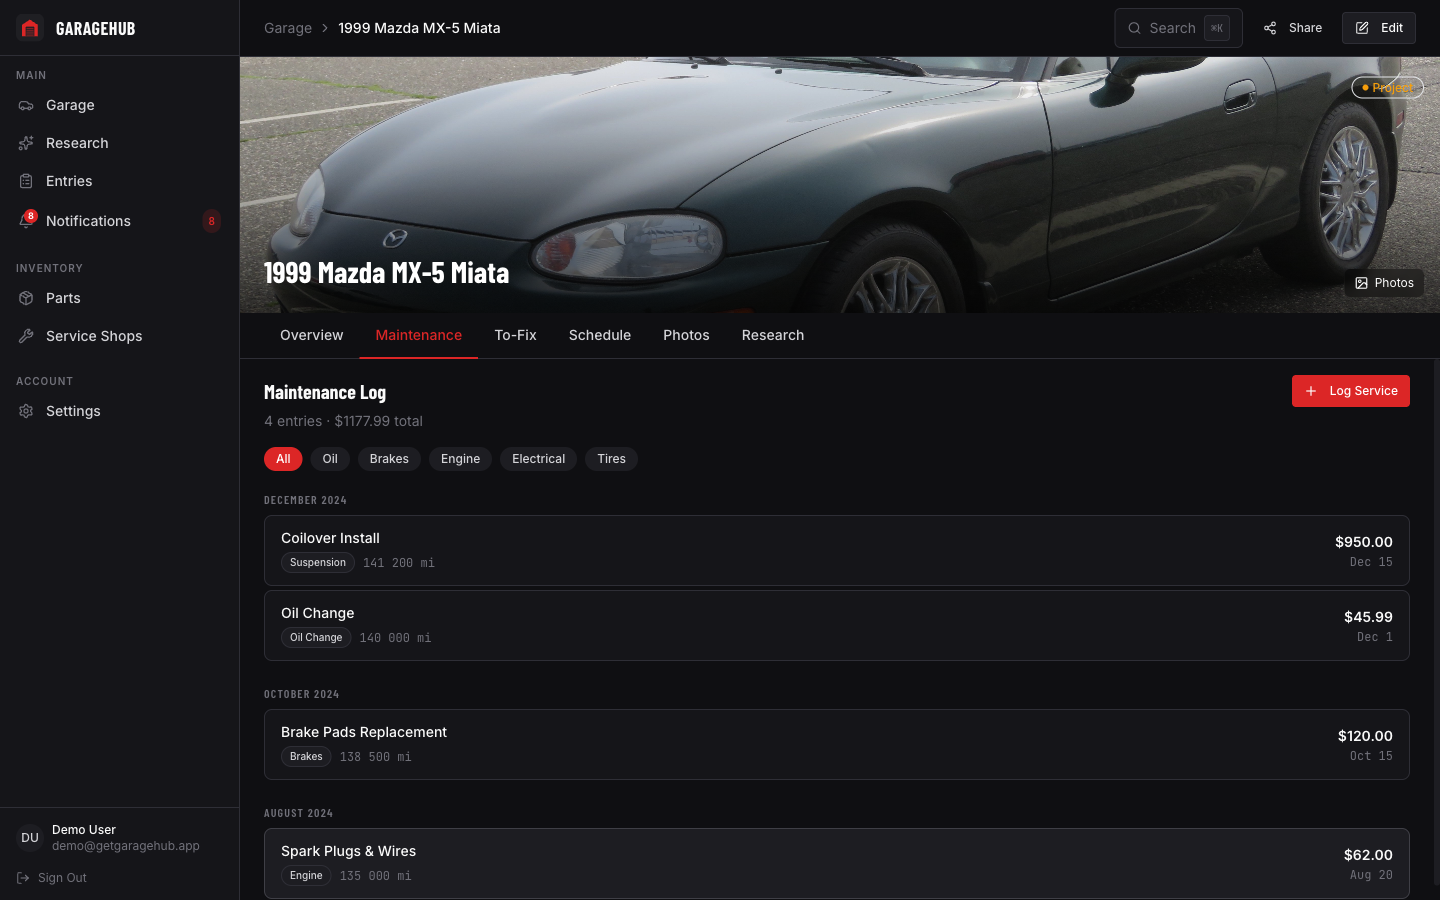The image size is (1440, 900).
Task: Click the Log Service button
Action: click(x=1351, y=391)
